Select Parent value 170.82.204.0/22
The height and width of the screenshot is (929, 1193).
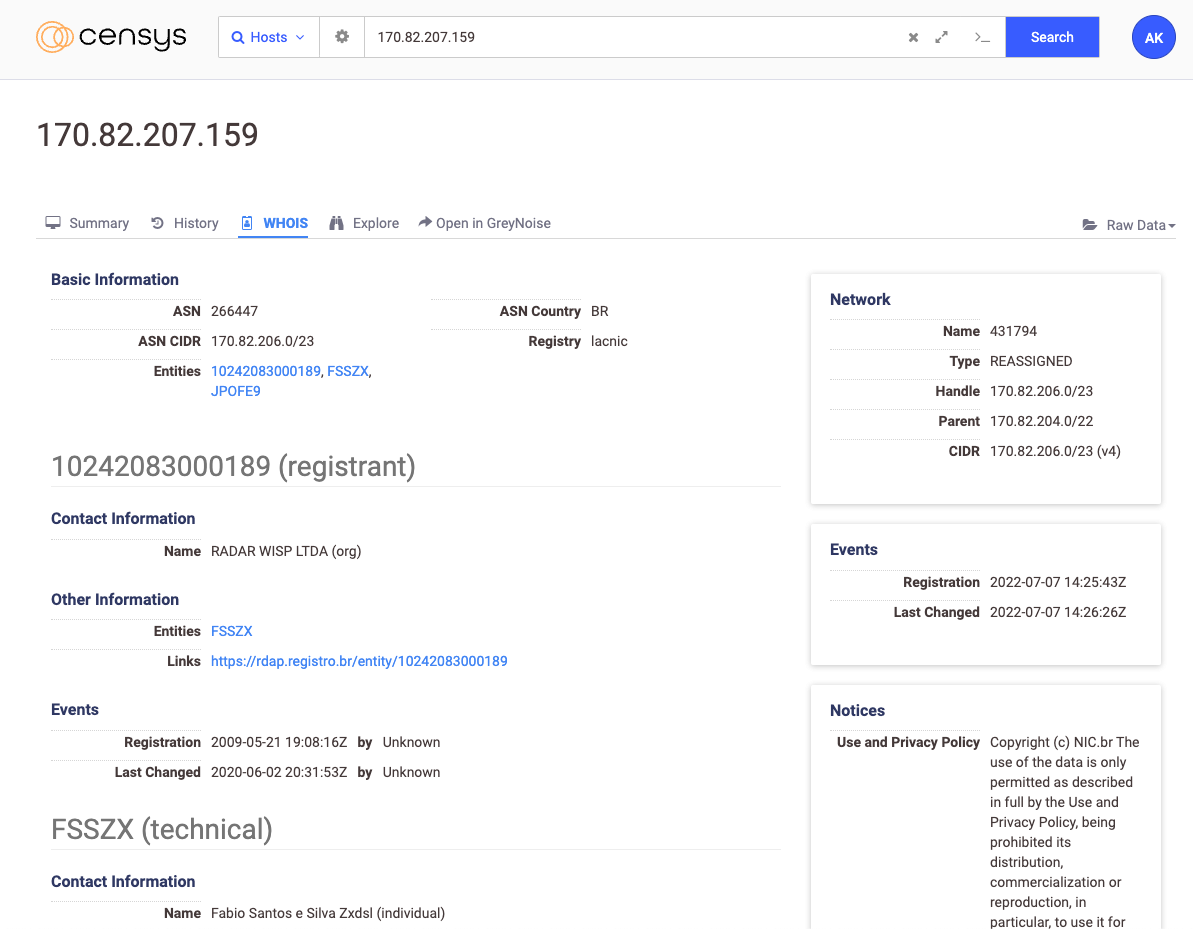pos(1042,421)
